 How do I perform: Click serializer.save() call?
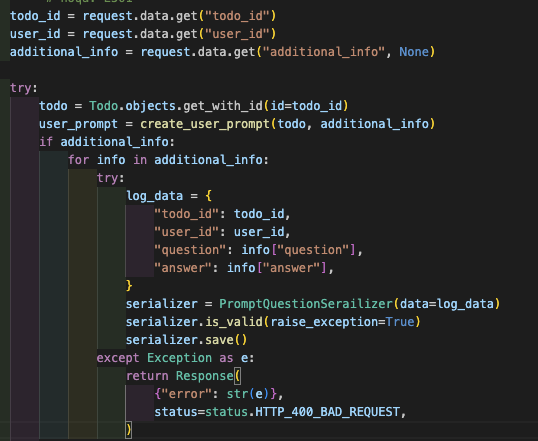pos(186,340)
